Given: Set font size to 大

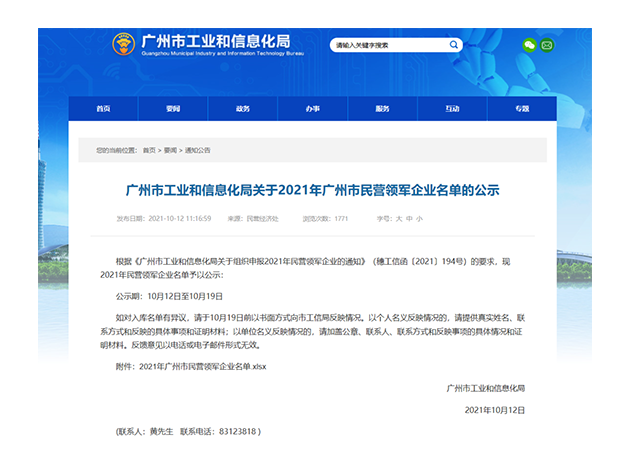Looking at the screenshot, I should 397,218.
